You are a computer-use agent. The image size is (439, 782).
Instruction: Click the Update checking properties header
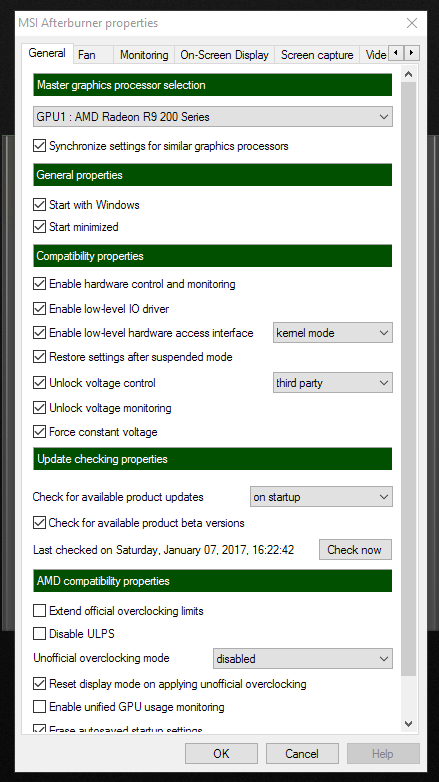pyautogui.click(x=213, y=459)
